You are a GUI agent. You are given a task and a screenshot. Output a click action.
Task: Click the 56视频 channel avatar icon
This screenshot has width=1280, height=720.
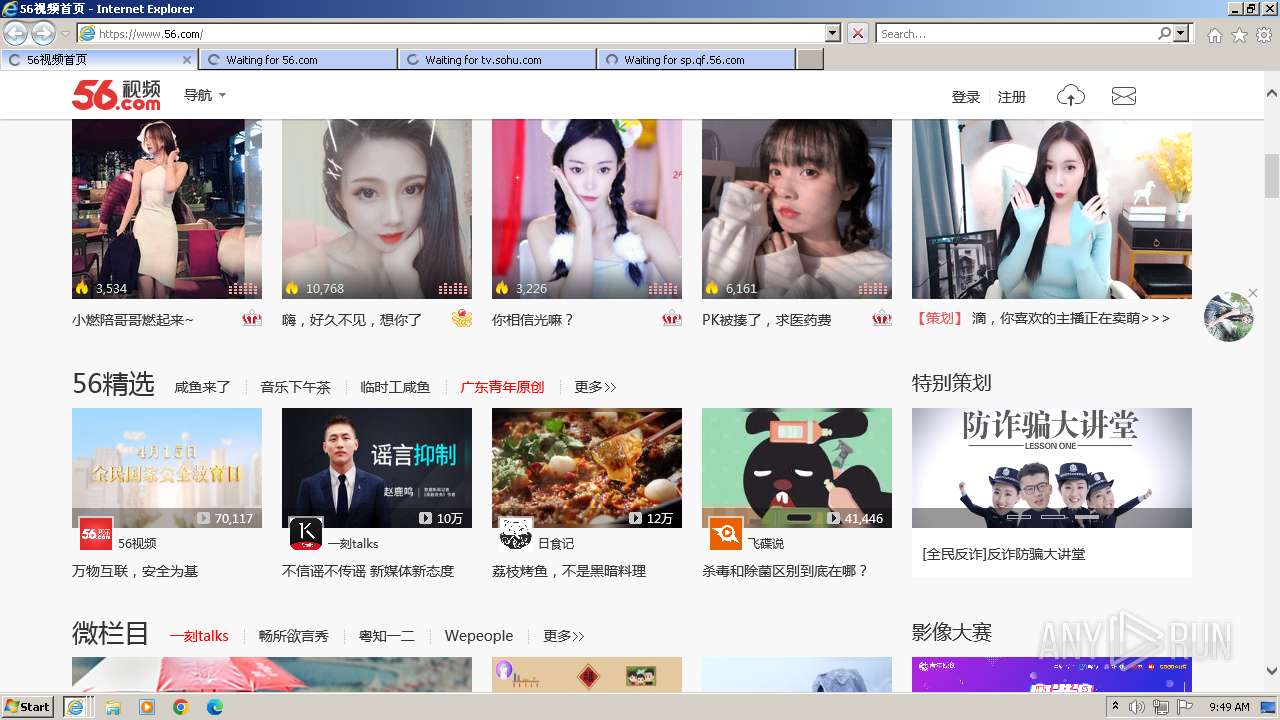point(96,534)
